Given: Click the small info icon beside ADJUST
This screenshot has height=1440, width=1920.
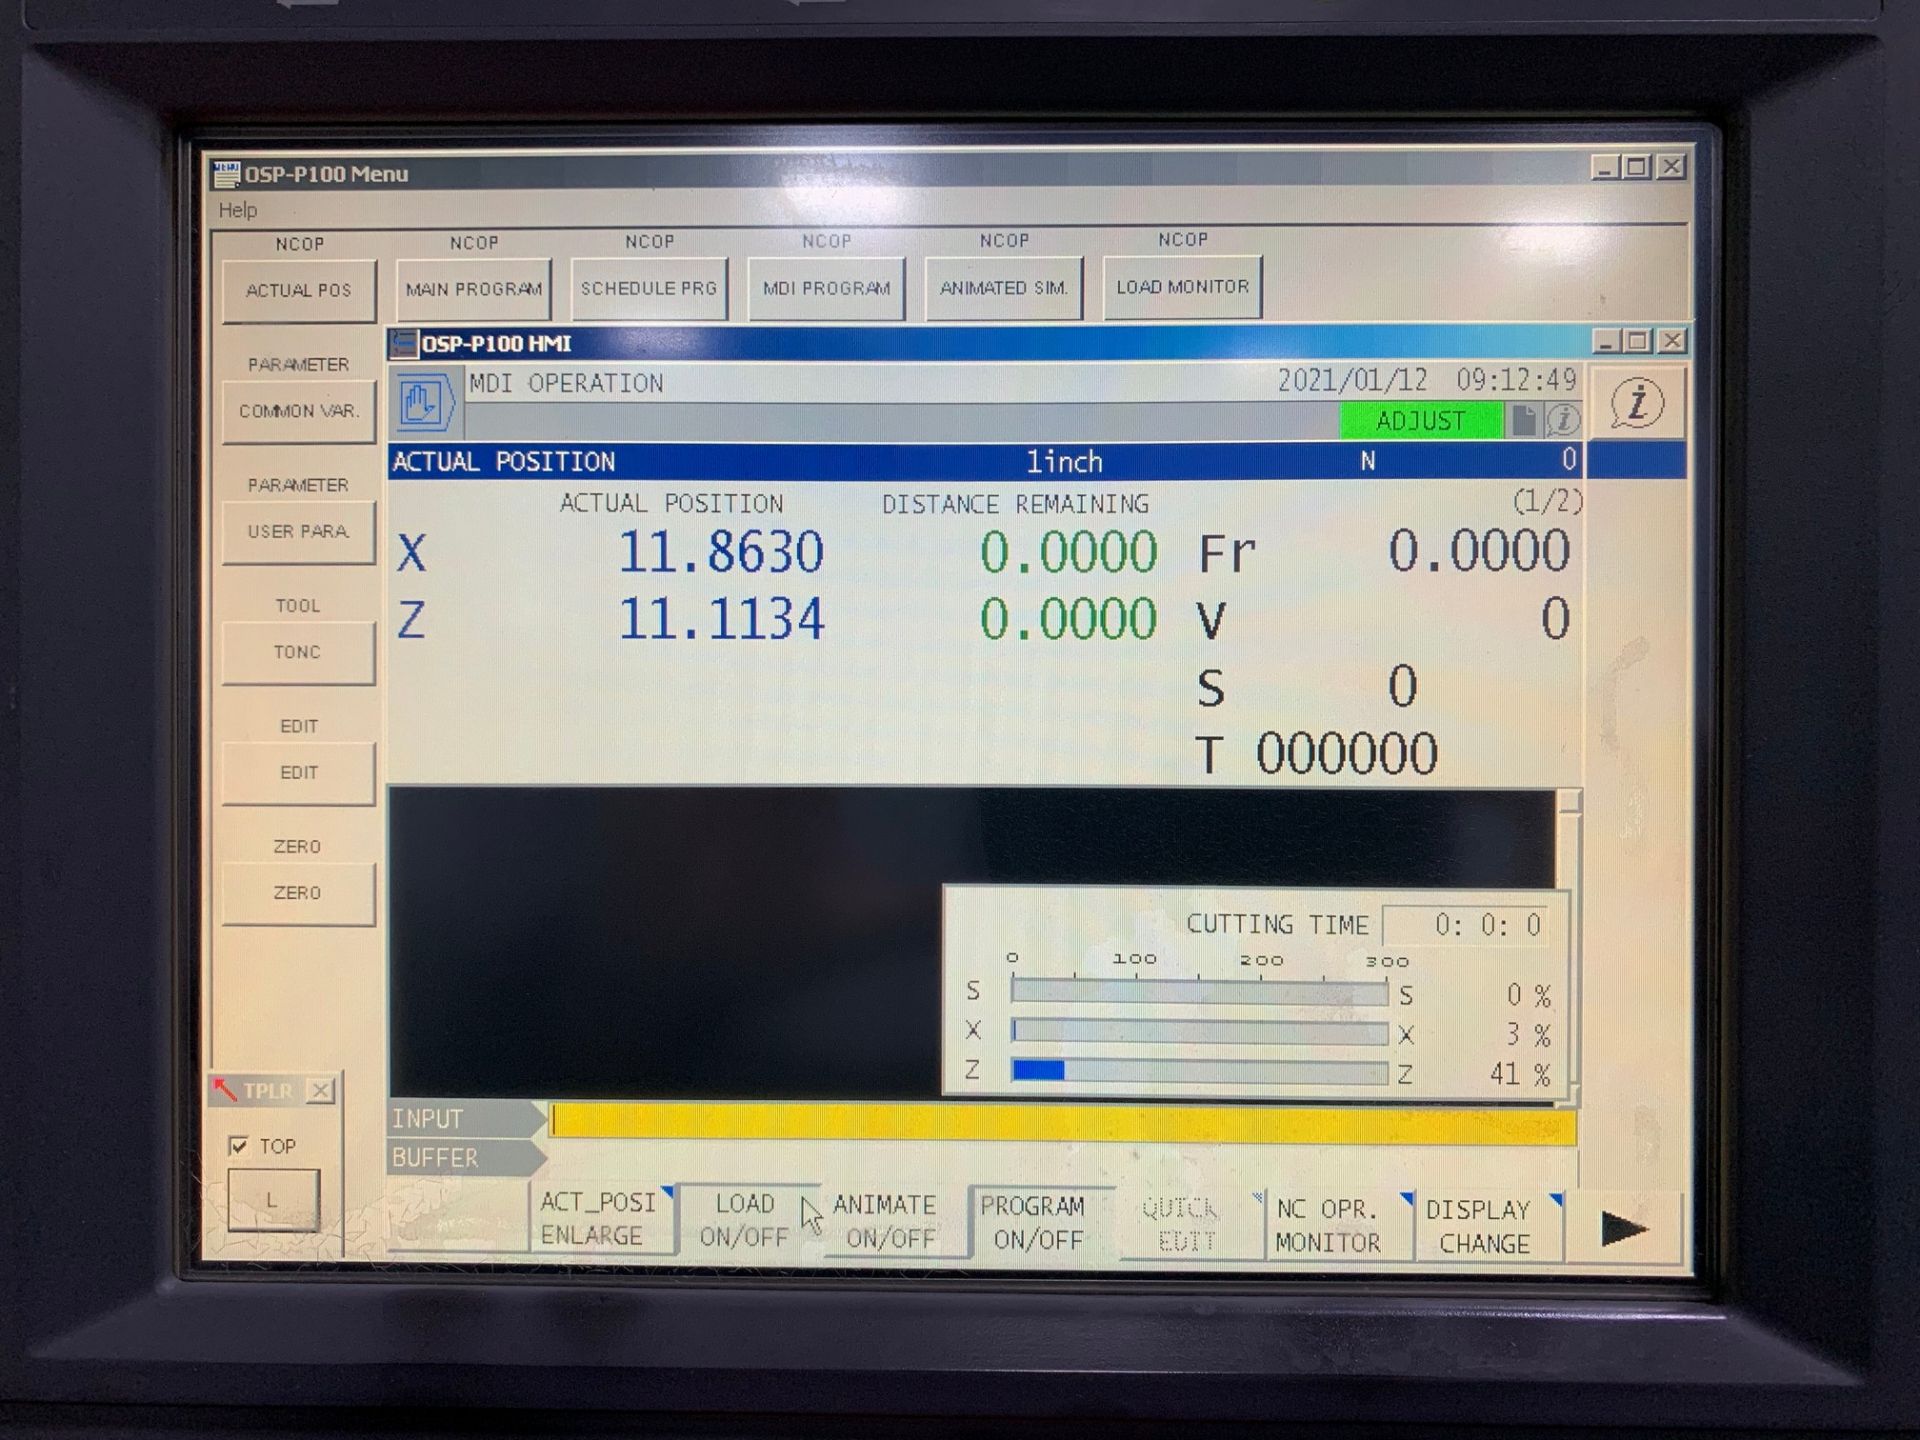Looking at the screenshot, I should tap(1563, 420).
